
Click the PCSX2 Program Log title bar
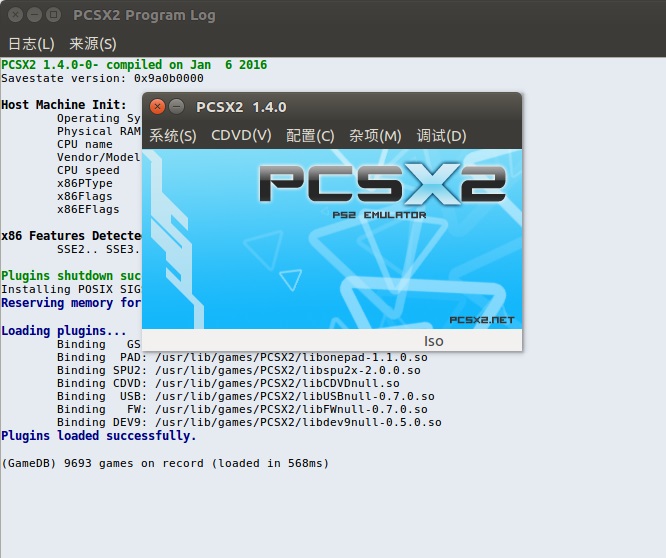point(333,15)
